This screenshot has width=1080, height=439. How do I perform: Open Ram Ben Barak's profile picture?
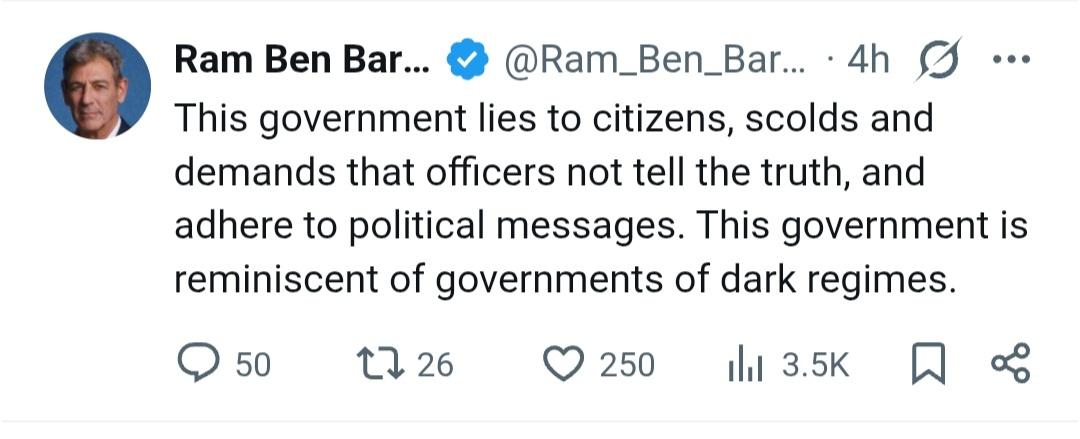[x=97, y=86]
